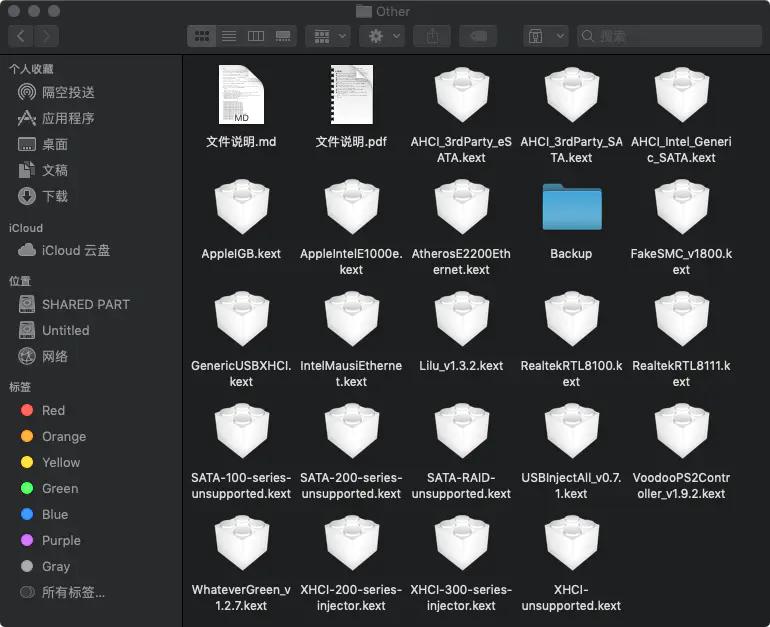The image size is (770, 627).
Task: Click the Other folder title icon
Action: (363, 11)
